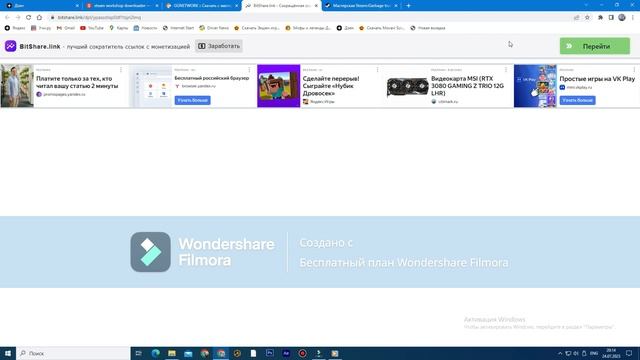Launch Microsoft Edge from the taskbar

coord(156,353)
